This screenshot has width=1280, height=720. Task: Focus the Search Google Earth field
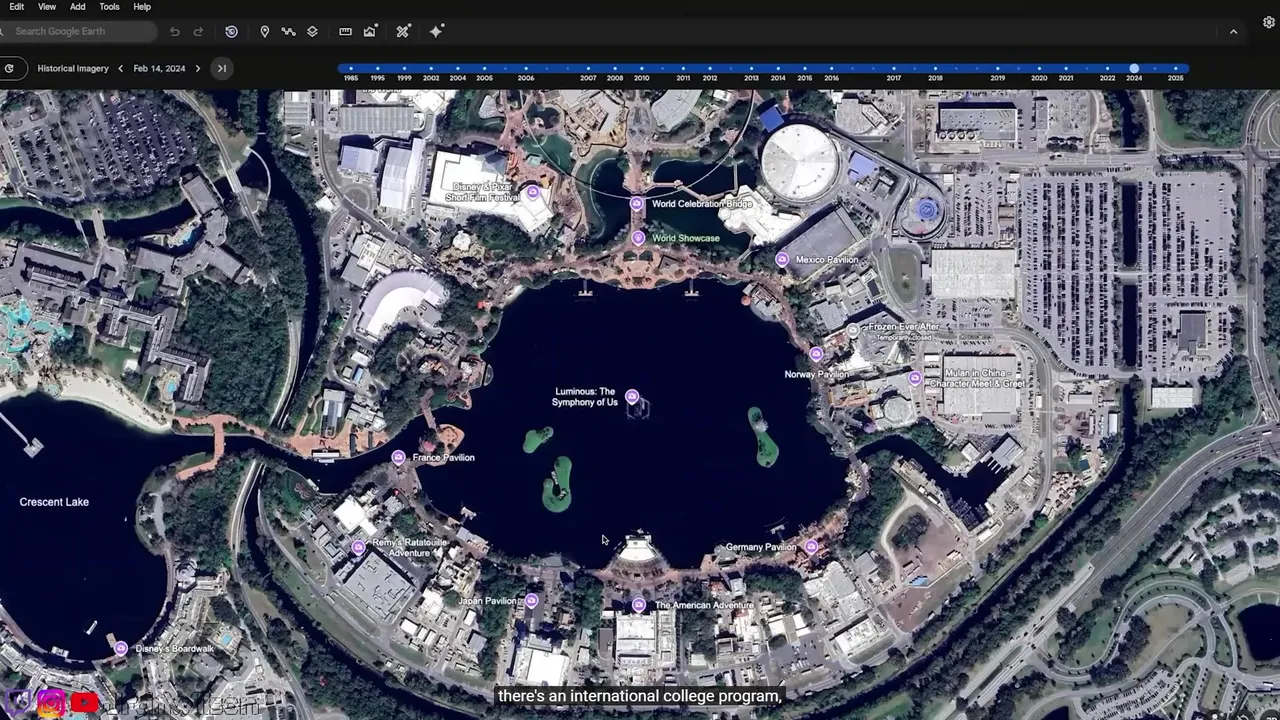(x=80, y=32)
